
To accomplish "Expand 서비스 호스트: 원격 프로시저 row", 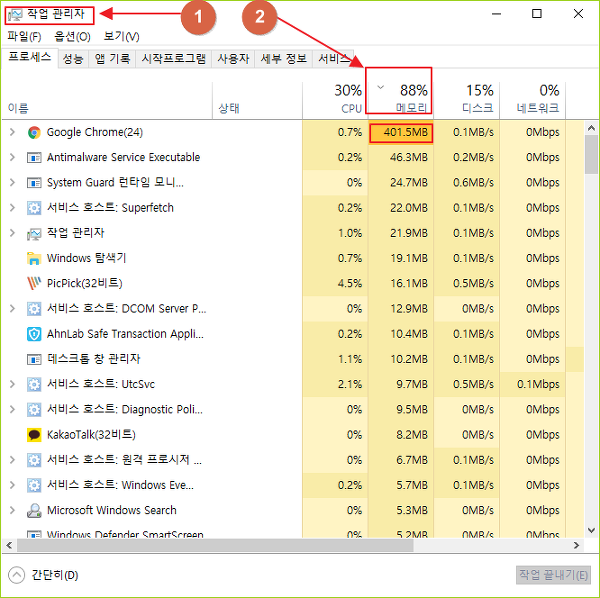I will 12,459.
